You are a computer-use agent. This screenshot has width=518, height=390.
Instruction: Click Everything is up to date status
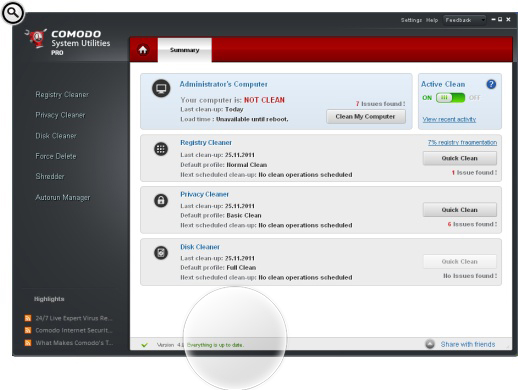point(215,345)
